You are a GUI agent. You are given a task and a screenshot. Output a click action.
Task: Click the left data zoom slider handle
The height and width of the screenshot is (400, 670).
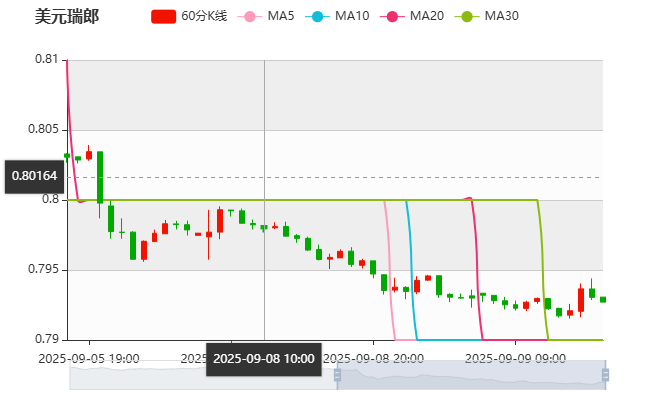click(x=337, y=375)
